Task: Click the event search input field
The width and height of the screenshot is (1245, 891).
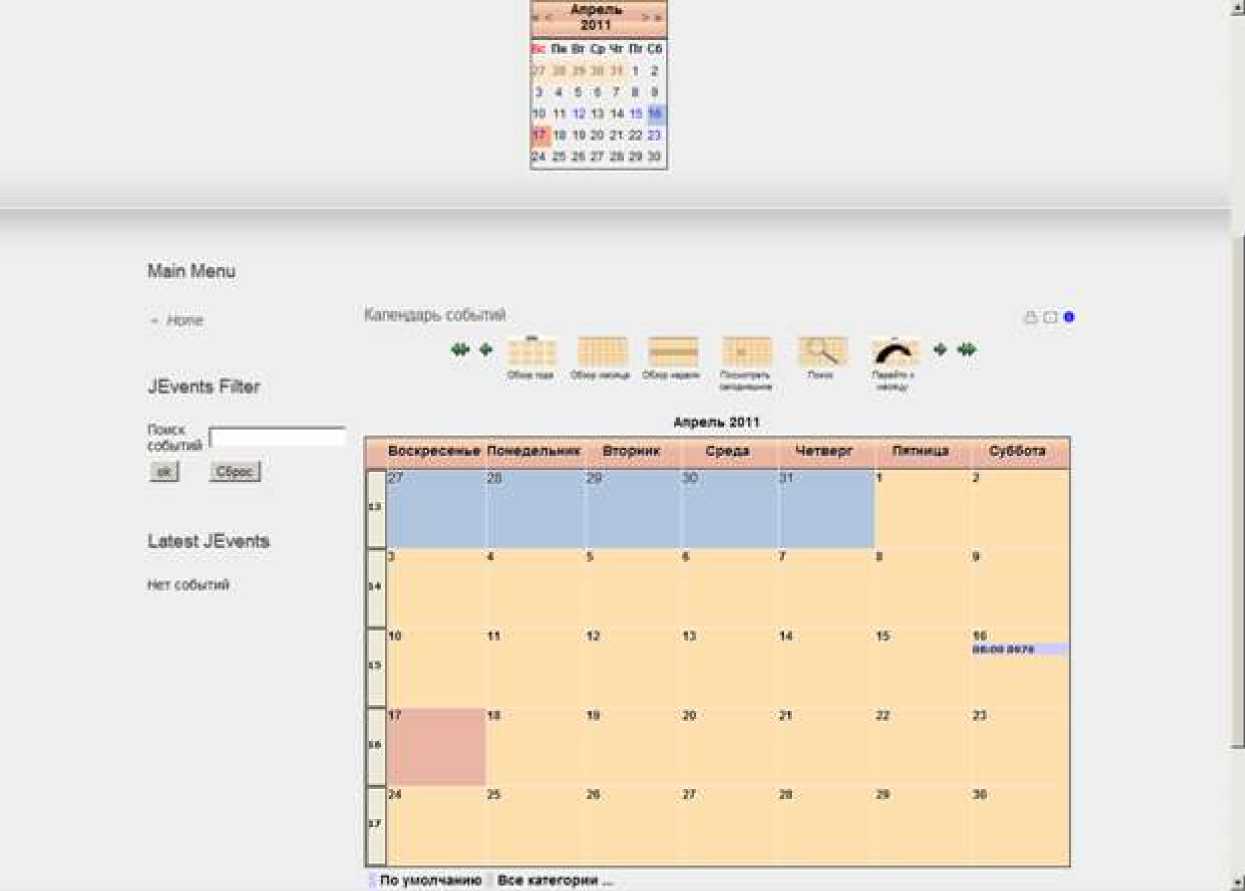Action: coord(277,437)
